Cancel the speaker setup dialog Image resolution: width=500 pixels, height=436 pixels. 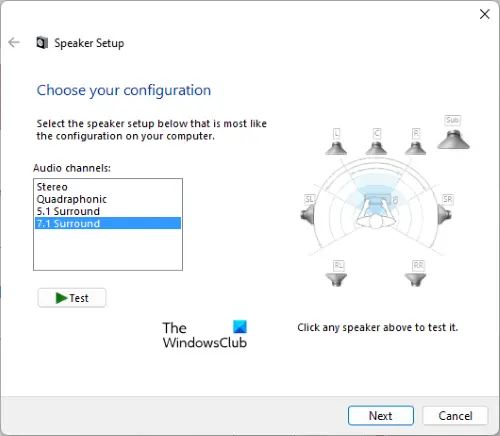click(455, 416)
